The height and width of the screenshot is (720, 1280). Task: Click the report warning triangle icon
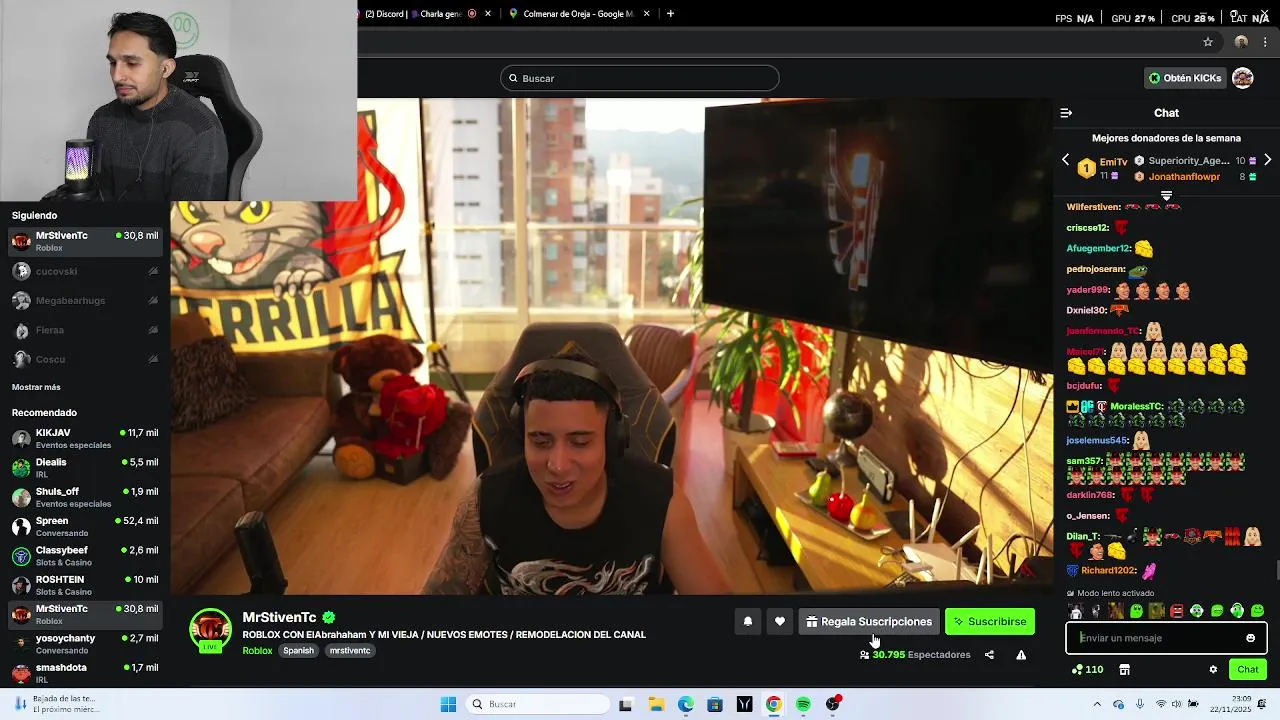(1021, 655)
